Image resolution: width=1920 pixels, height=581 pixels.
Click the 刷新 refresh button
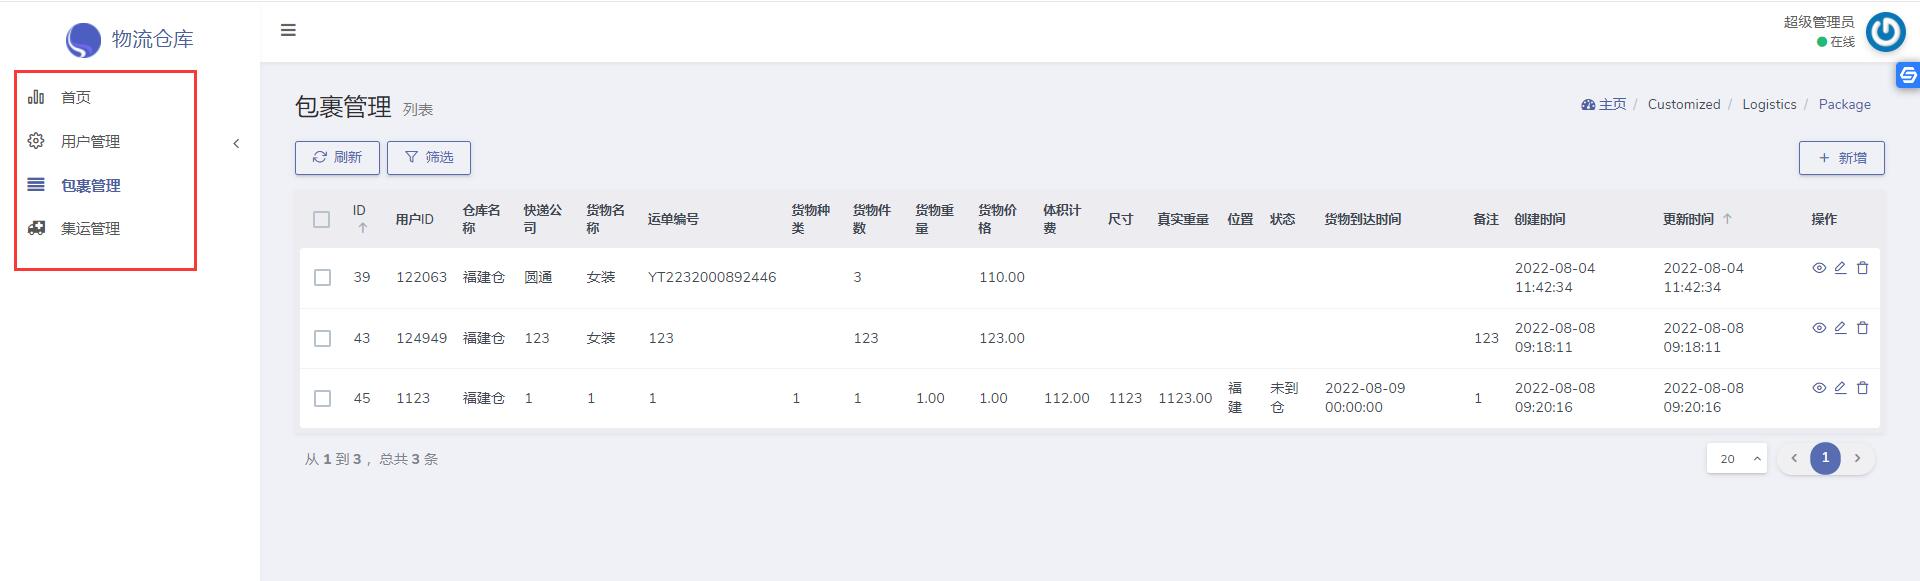[337, 158]
